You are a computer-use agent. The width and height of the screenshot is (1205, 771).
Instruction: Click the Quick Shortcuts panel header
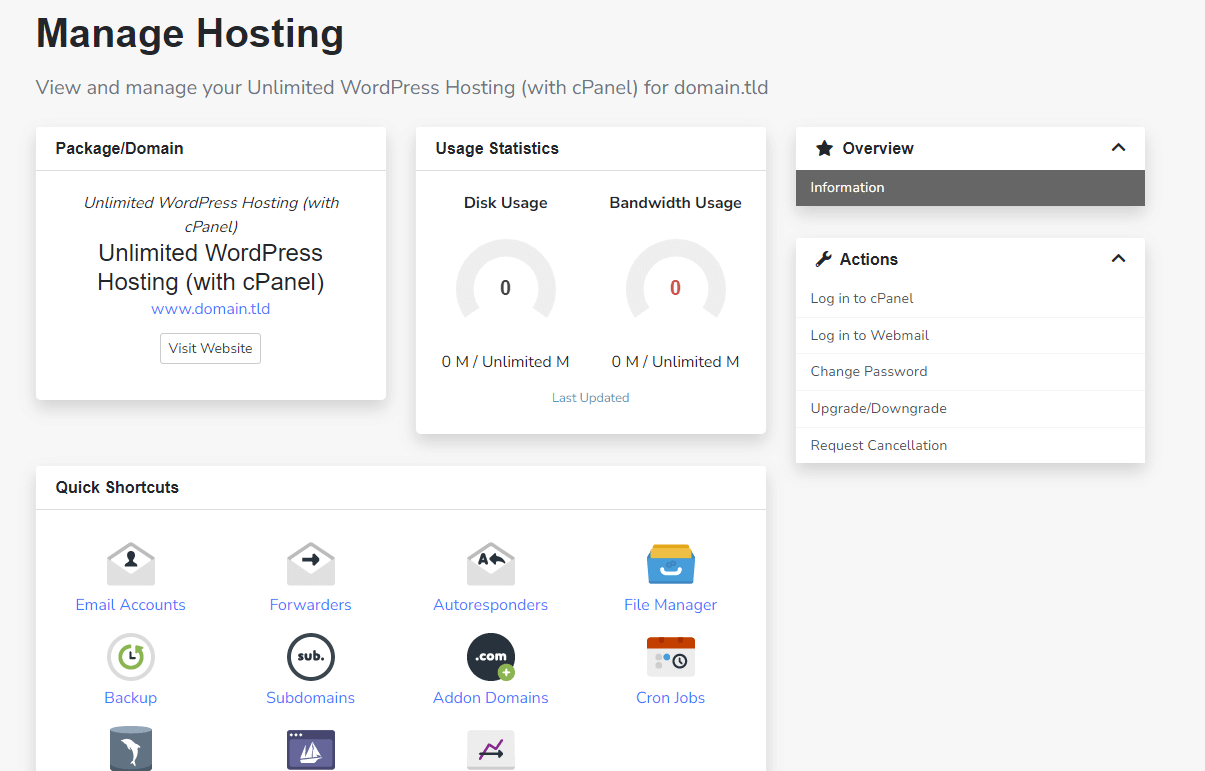click(x=401, y=488)
